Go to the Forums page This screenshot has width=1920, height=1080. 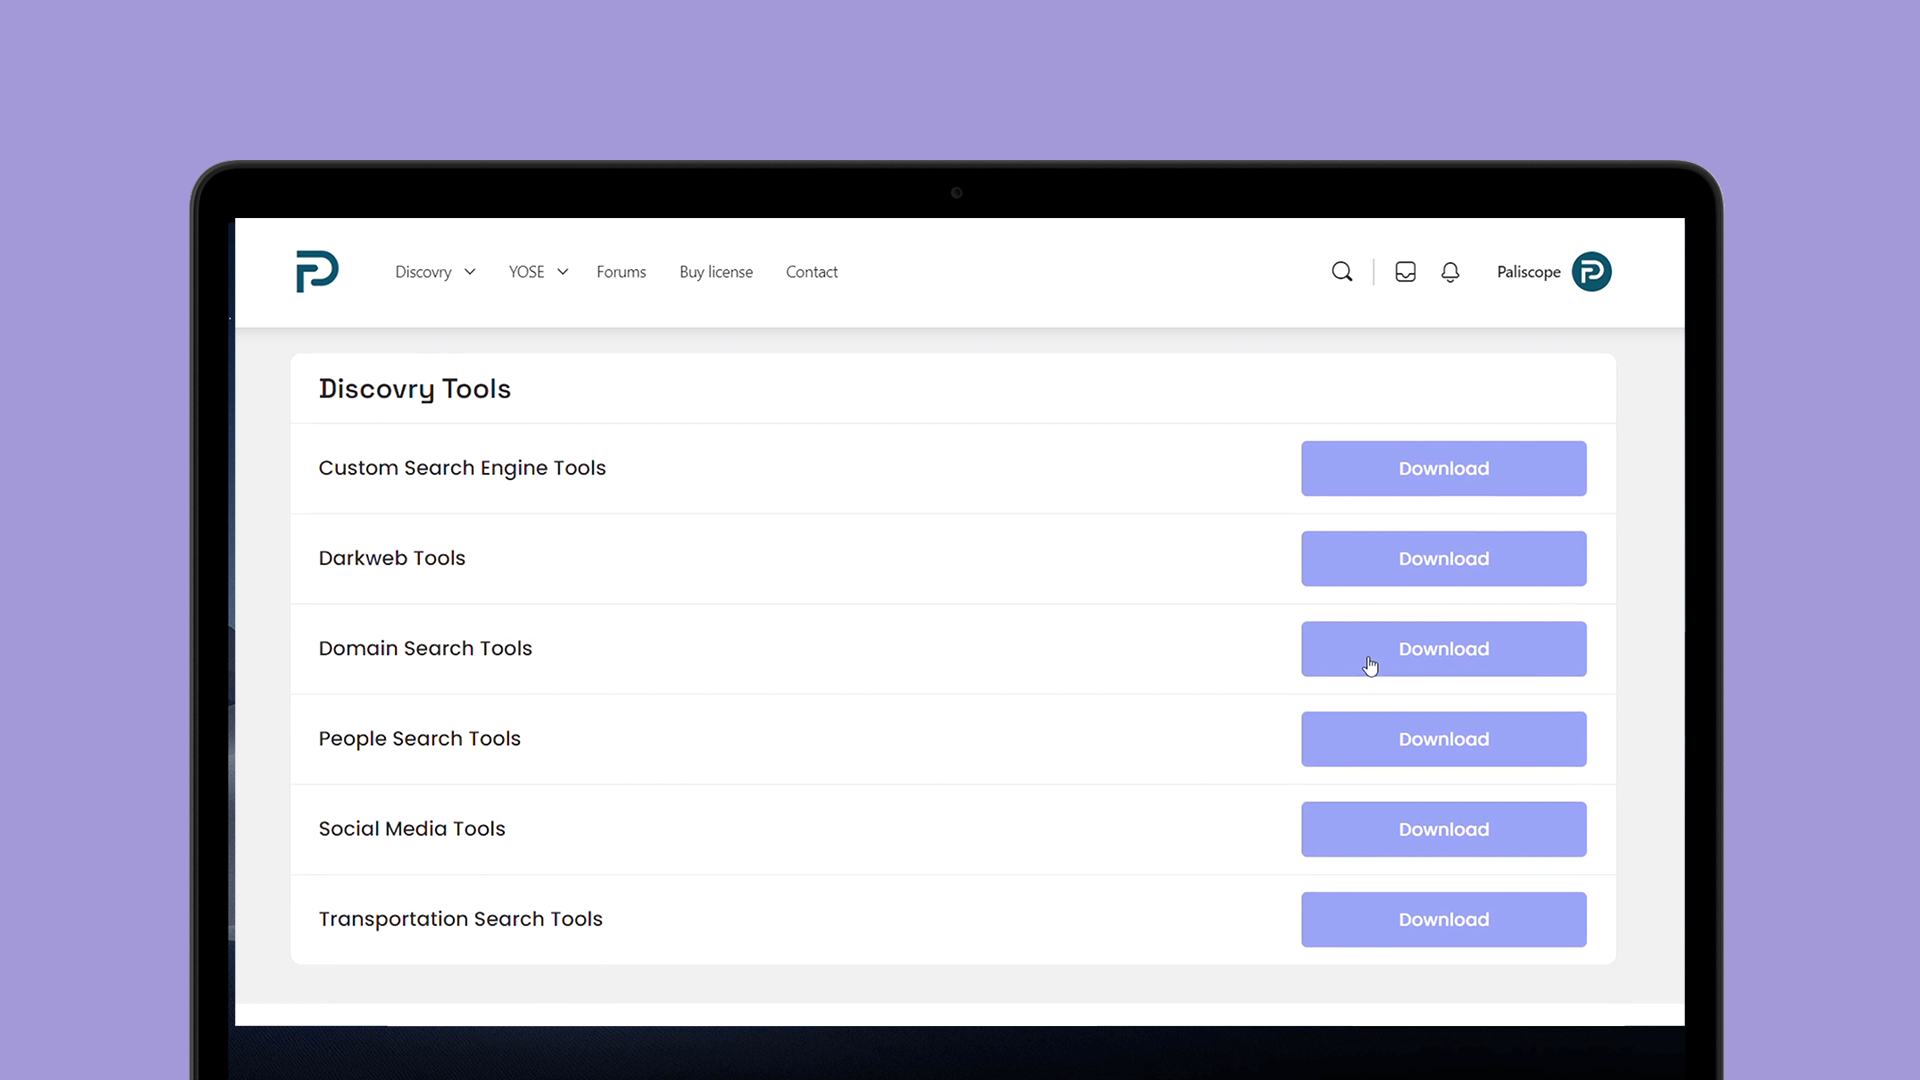(x=621, y=272)
